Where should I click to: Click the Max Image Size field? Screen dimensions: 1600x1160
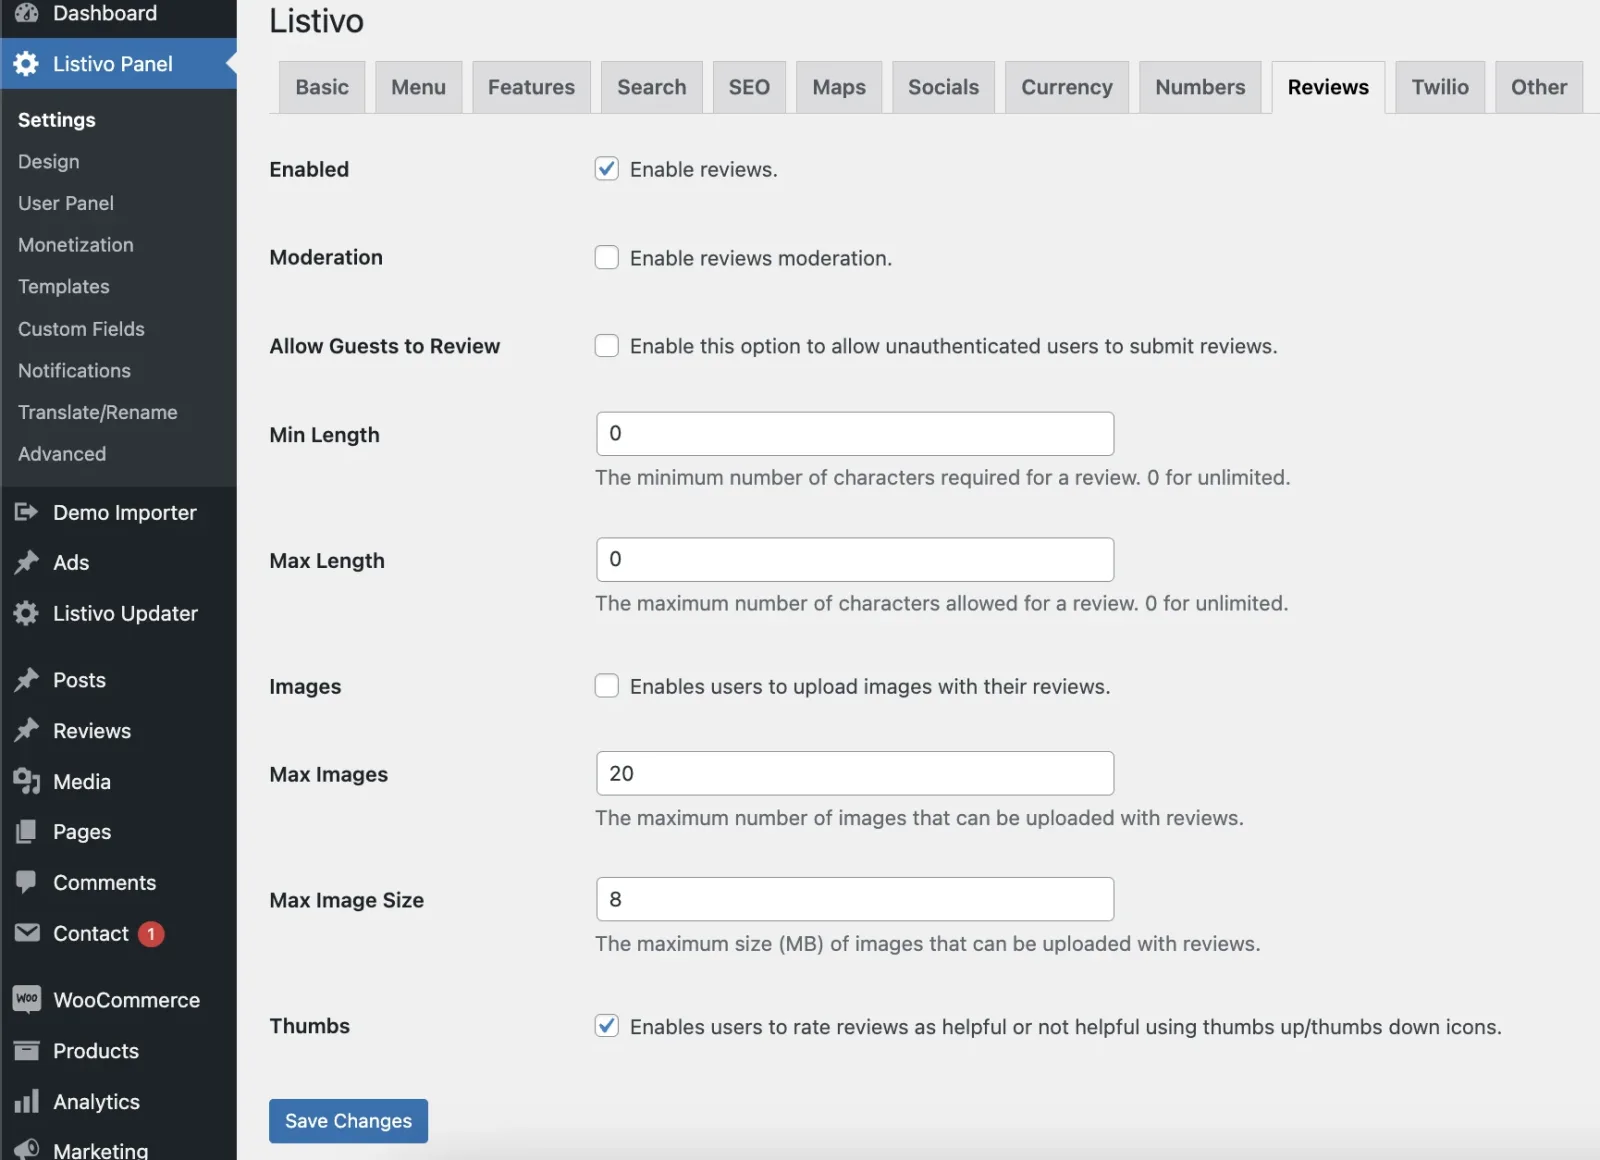[855, 900]
